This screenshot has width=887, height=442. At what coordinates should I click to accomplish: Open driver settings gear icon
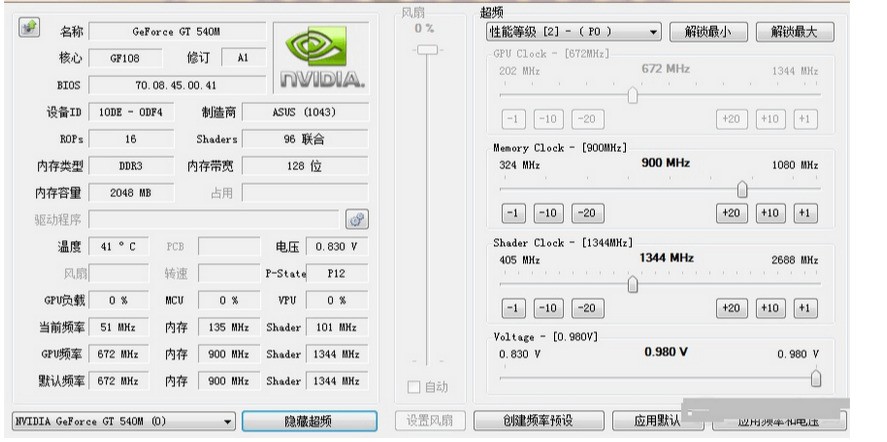[x=357, y=220]
